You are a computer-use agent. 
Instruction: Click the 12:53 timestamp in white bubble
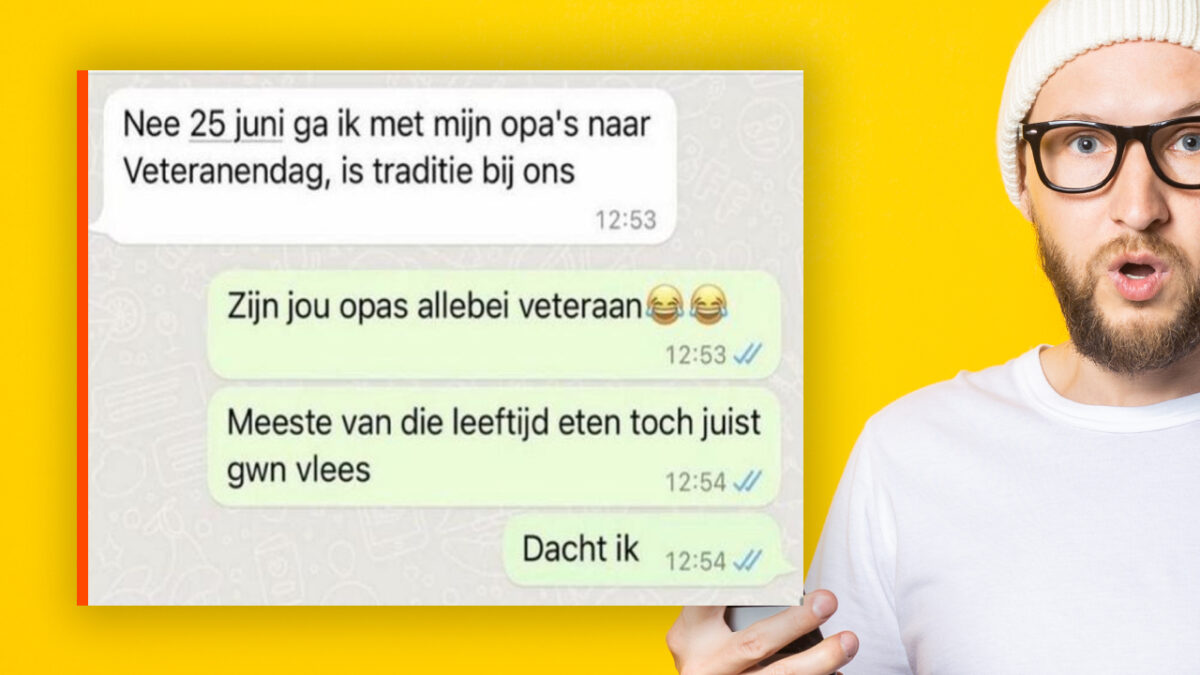(626, 220)
